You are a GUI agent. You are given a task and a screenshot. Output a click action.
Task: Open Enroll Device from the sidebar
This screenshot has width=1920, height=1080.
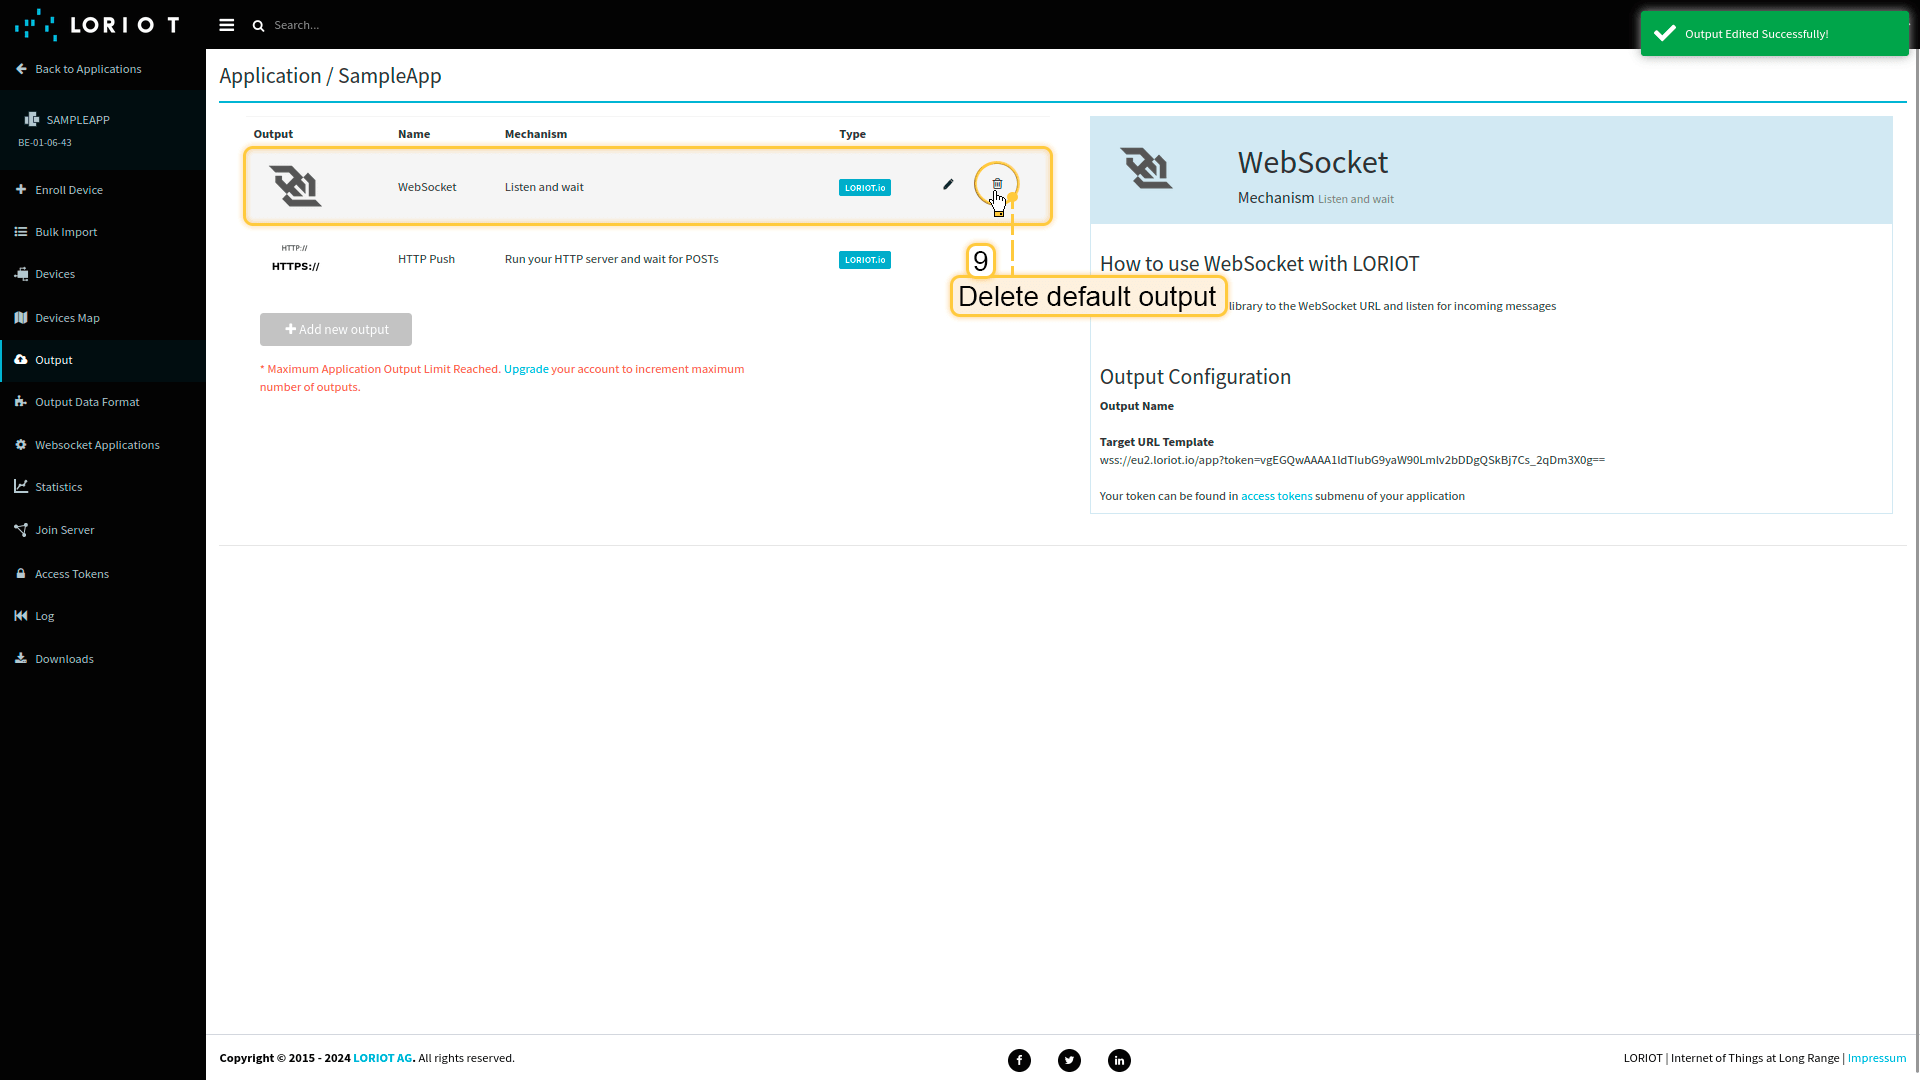68,190
